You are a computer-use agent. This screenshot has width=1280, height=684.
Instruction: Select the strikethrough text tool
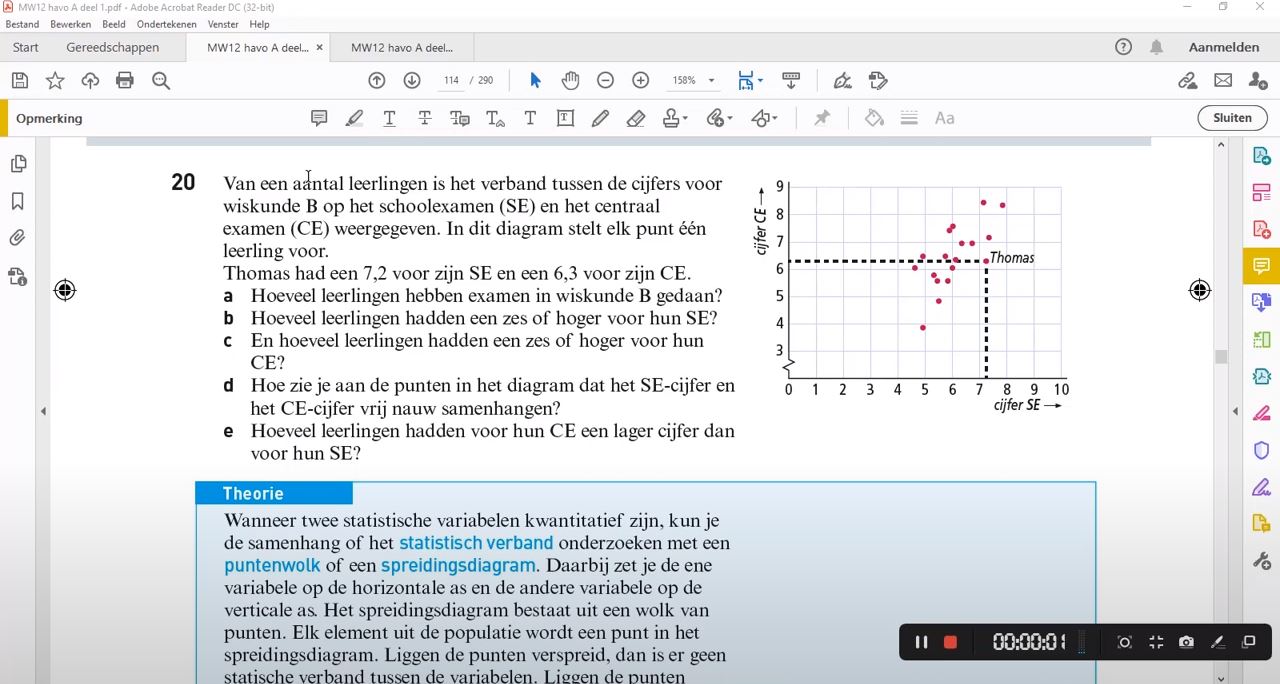pyautogui.click(x=425, y=118)
